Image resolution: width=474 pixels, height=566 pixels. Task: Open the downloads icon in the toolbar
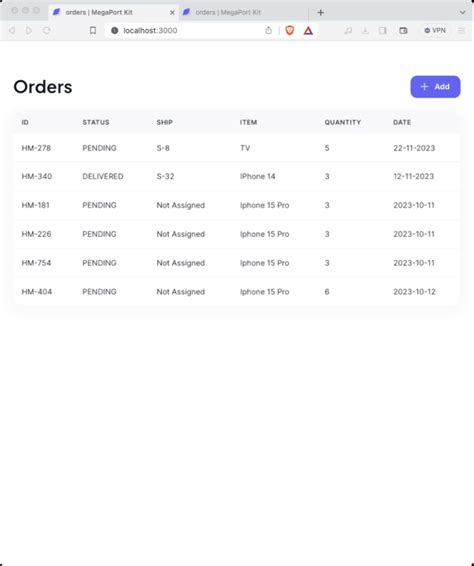[x=365, y=31]
